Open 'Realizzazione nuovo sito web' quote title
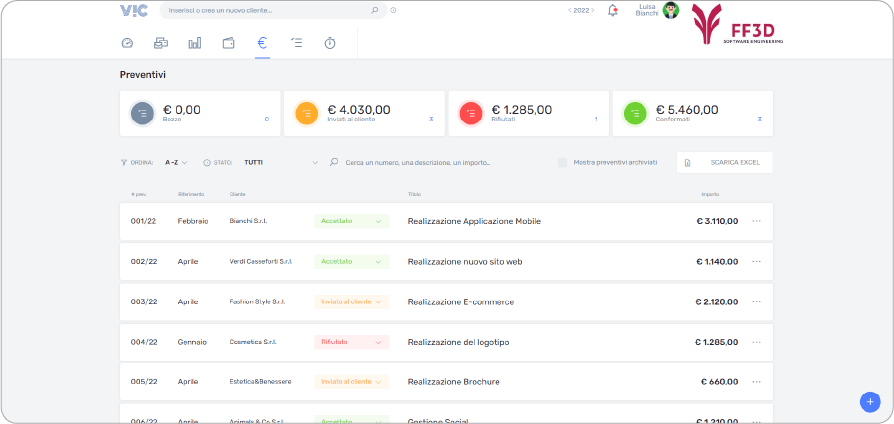This screenshot has width=894, height=424. coord(465,262)
